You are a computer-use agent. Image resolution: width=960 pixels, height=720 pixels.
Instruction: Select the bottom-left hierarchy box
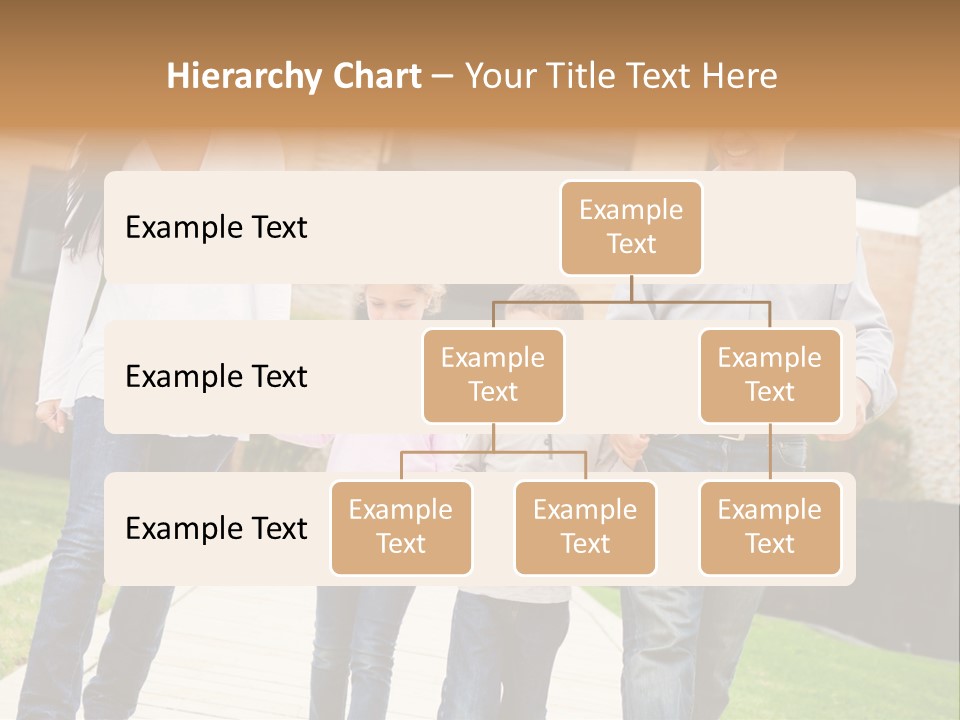coord(401,527)
